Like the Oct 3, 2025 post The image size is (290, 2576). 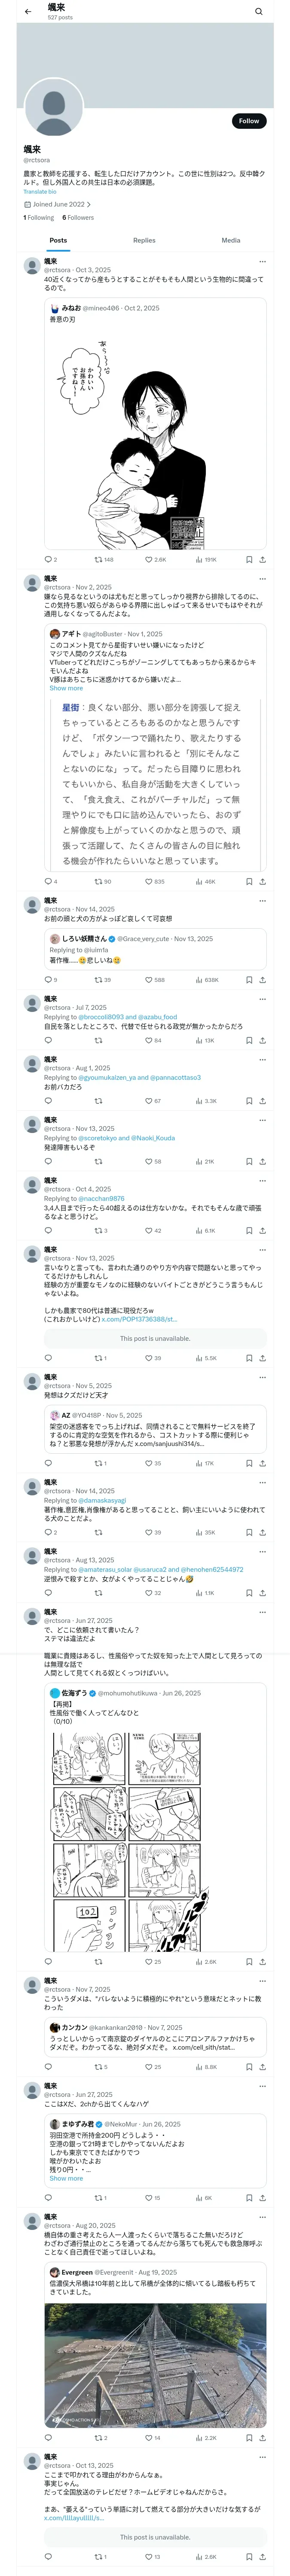(x=149, y=560)
